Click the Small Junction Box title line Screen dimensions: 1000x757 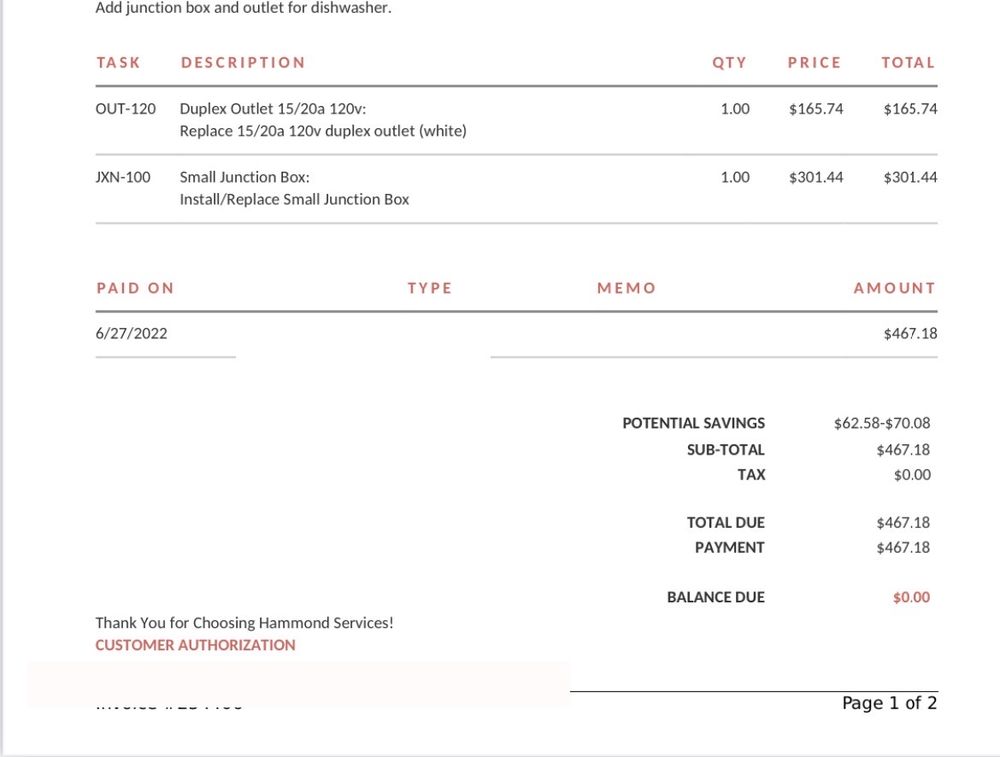click(244, 177)
